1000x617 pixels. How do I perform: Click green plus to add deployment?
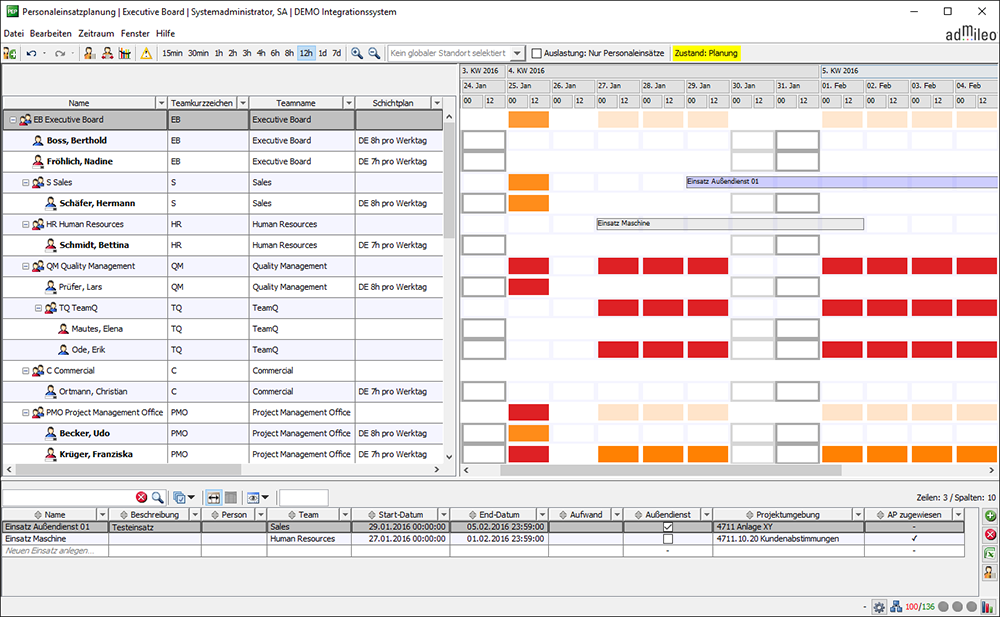click(x=990, y=516)
